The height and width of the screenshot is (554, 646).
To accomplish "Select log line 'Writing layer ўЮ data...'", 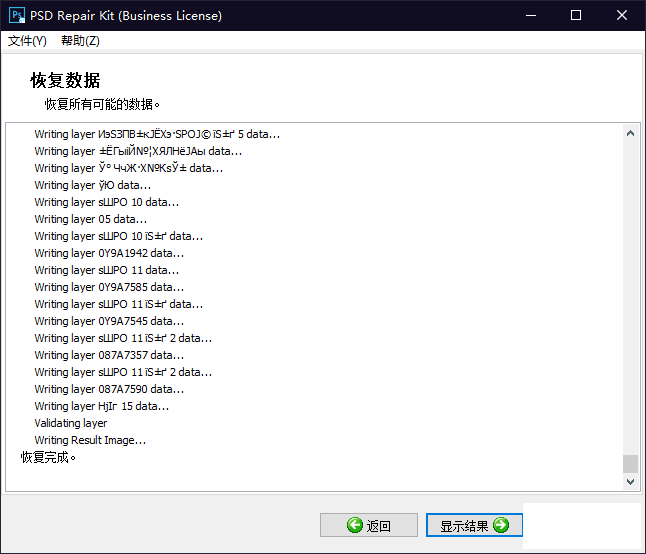I will (x=93, y=185).
